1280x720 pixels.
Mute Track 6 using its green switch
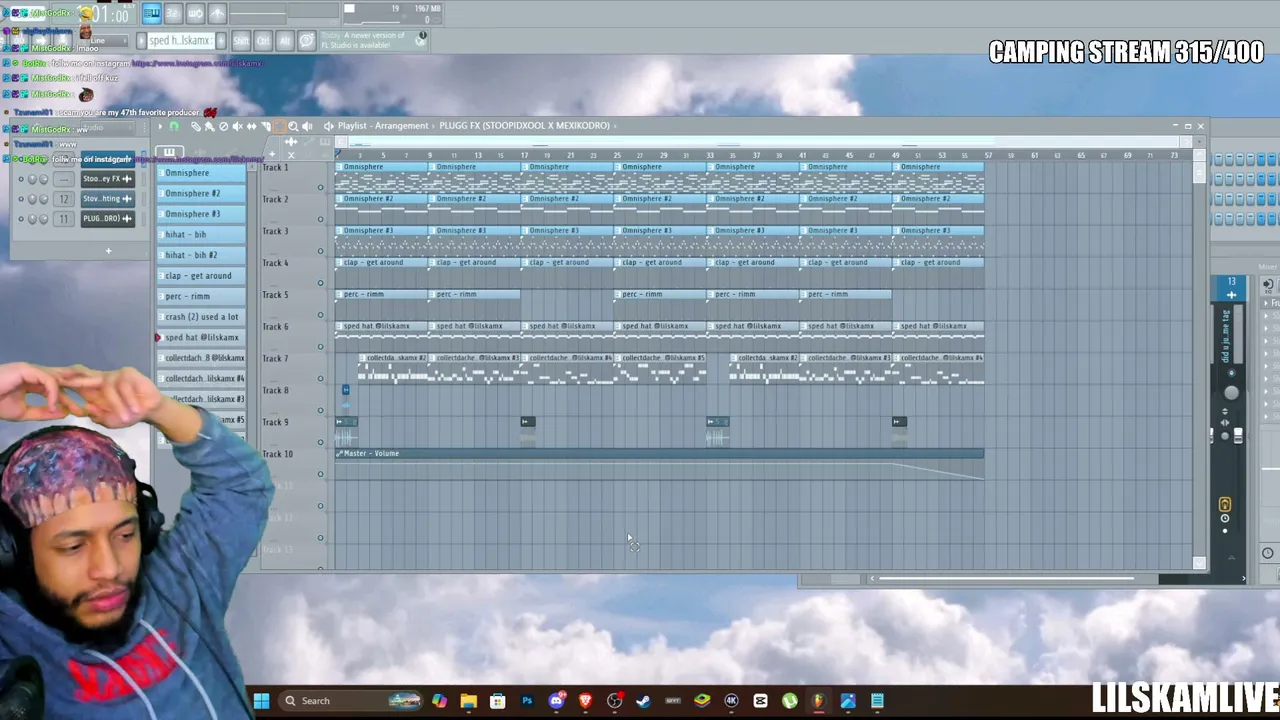tap(321, 347)
